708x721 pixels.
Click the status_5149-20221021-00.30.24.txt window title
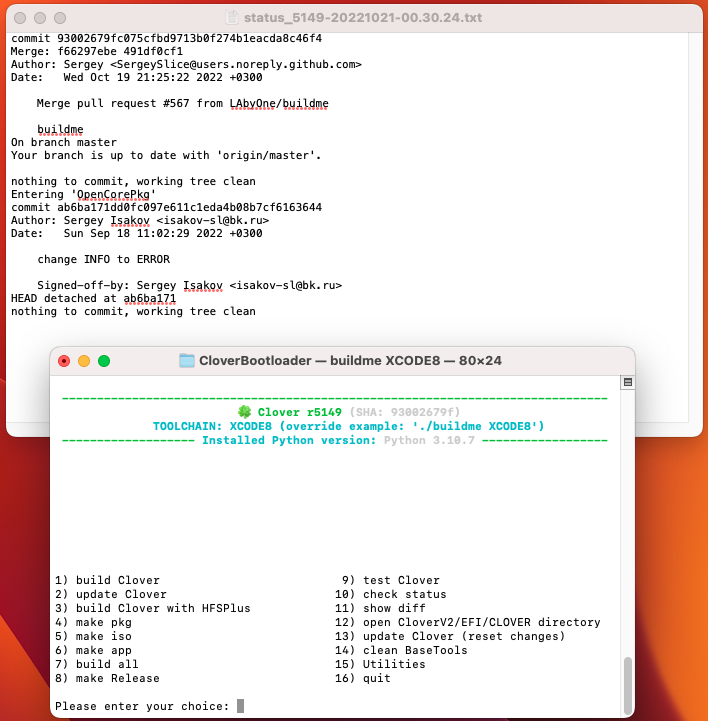coord(363,17)
